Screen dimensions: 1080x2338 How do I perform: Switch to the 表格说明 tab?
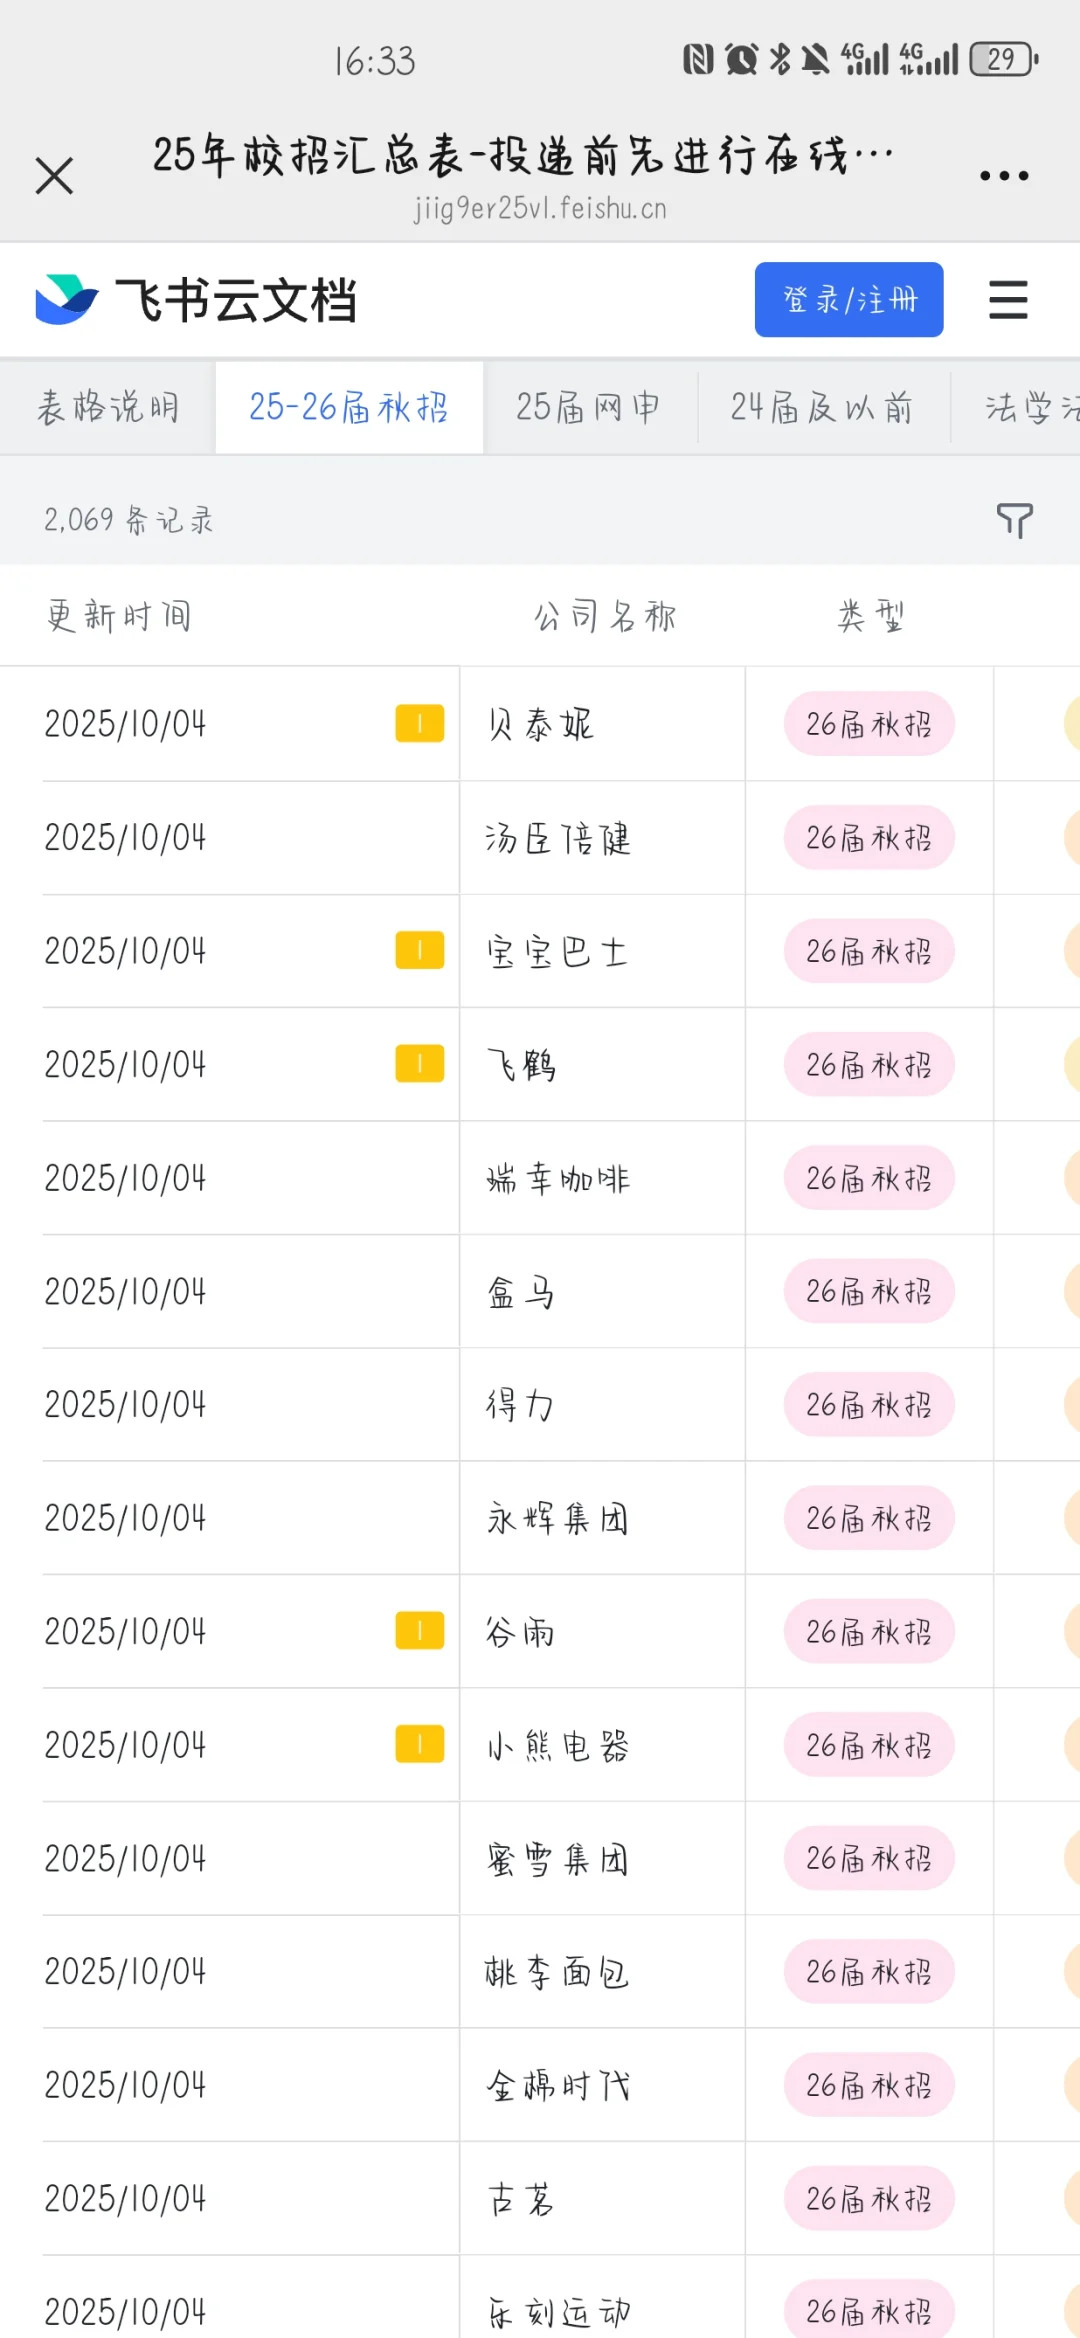click(x=108, y=408)
